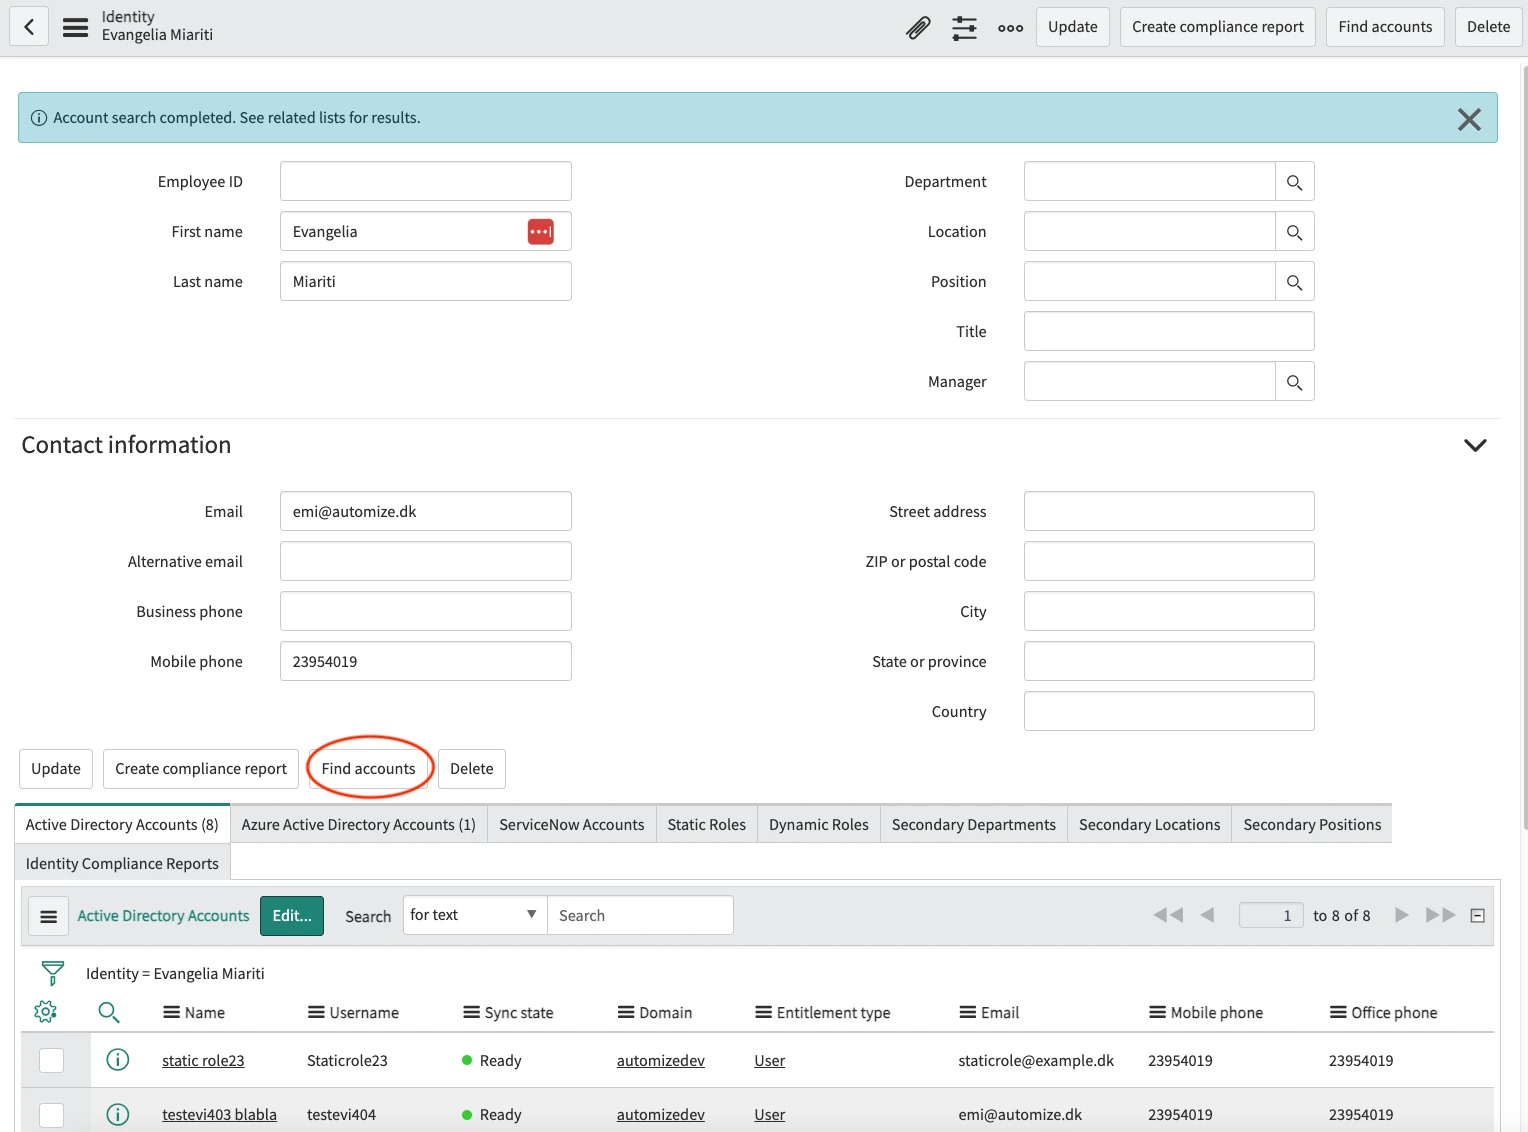Click the filter funnel icon
Image resolution: width=1528 pixels, height=1132 pixels.
click(53, 973)
